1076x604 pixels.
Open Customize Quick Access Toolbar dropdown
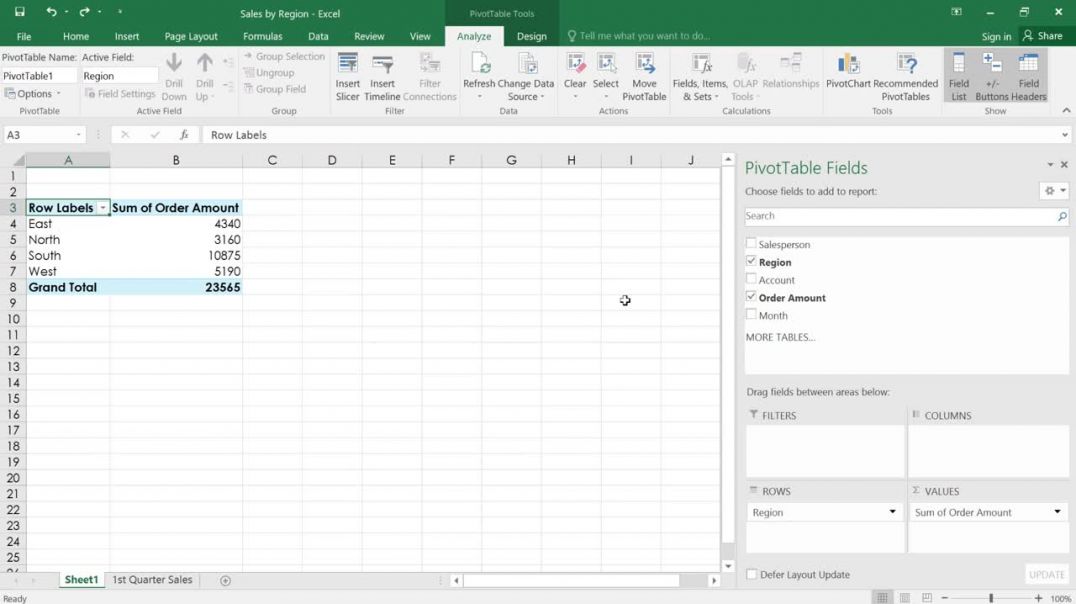[x=120, y=12]
